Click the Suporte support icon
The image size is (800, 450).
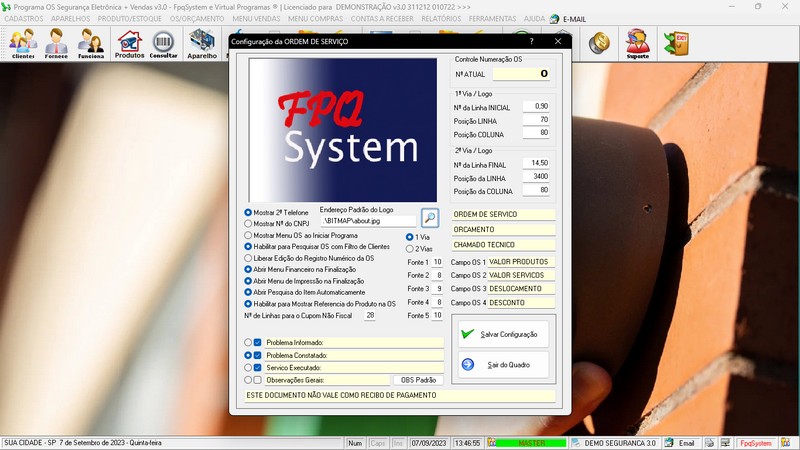[x=637, y=43]
